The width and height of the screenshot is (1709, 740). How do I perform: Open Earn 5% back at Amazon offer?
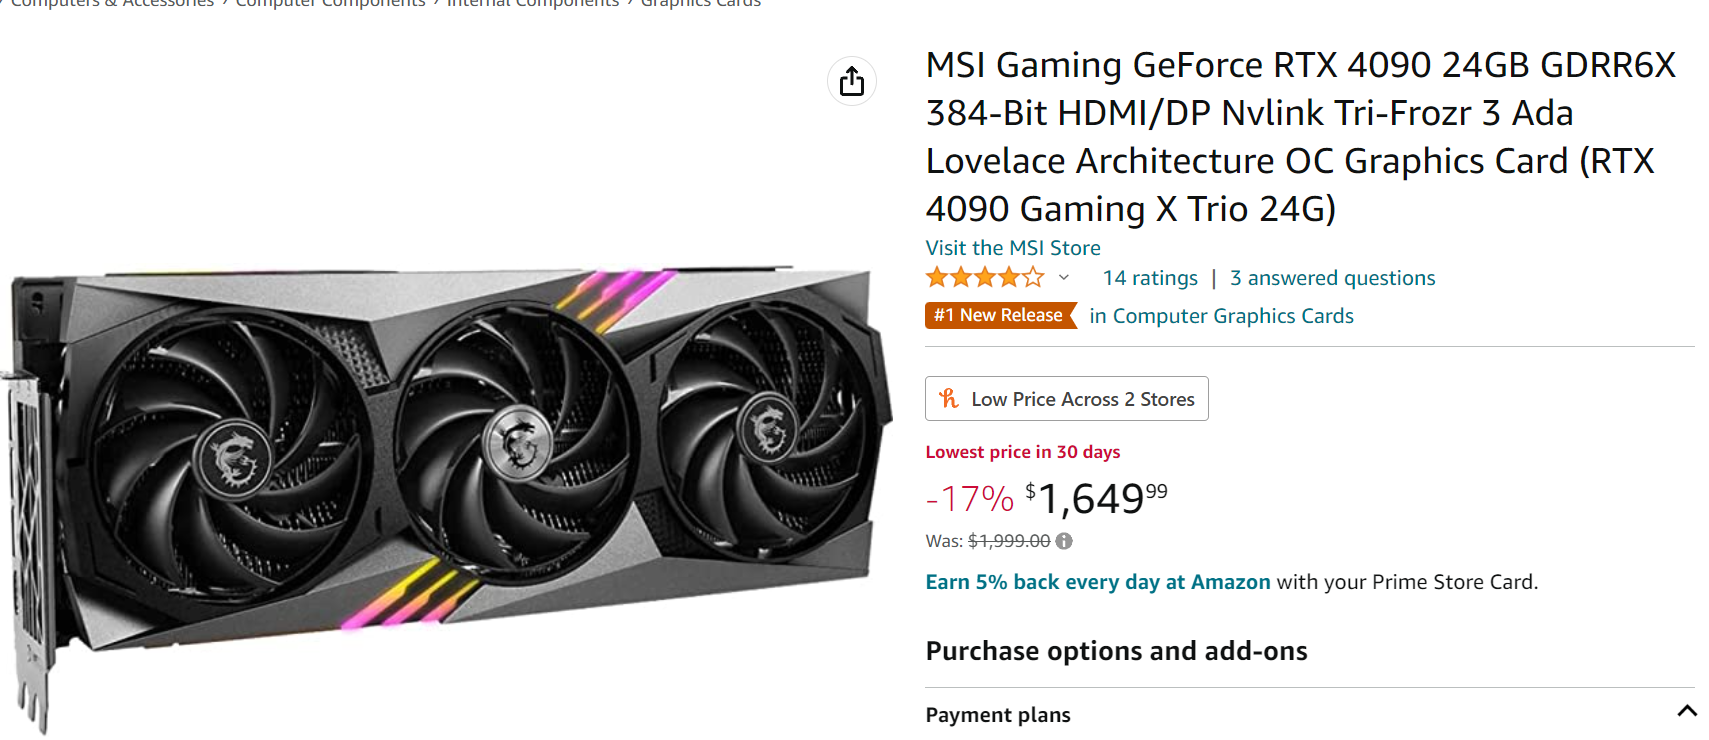click(x=1097, y=582)
